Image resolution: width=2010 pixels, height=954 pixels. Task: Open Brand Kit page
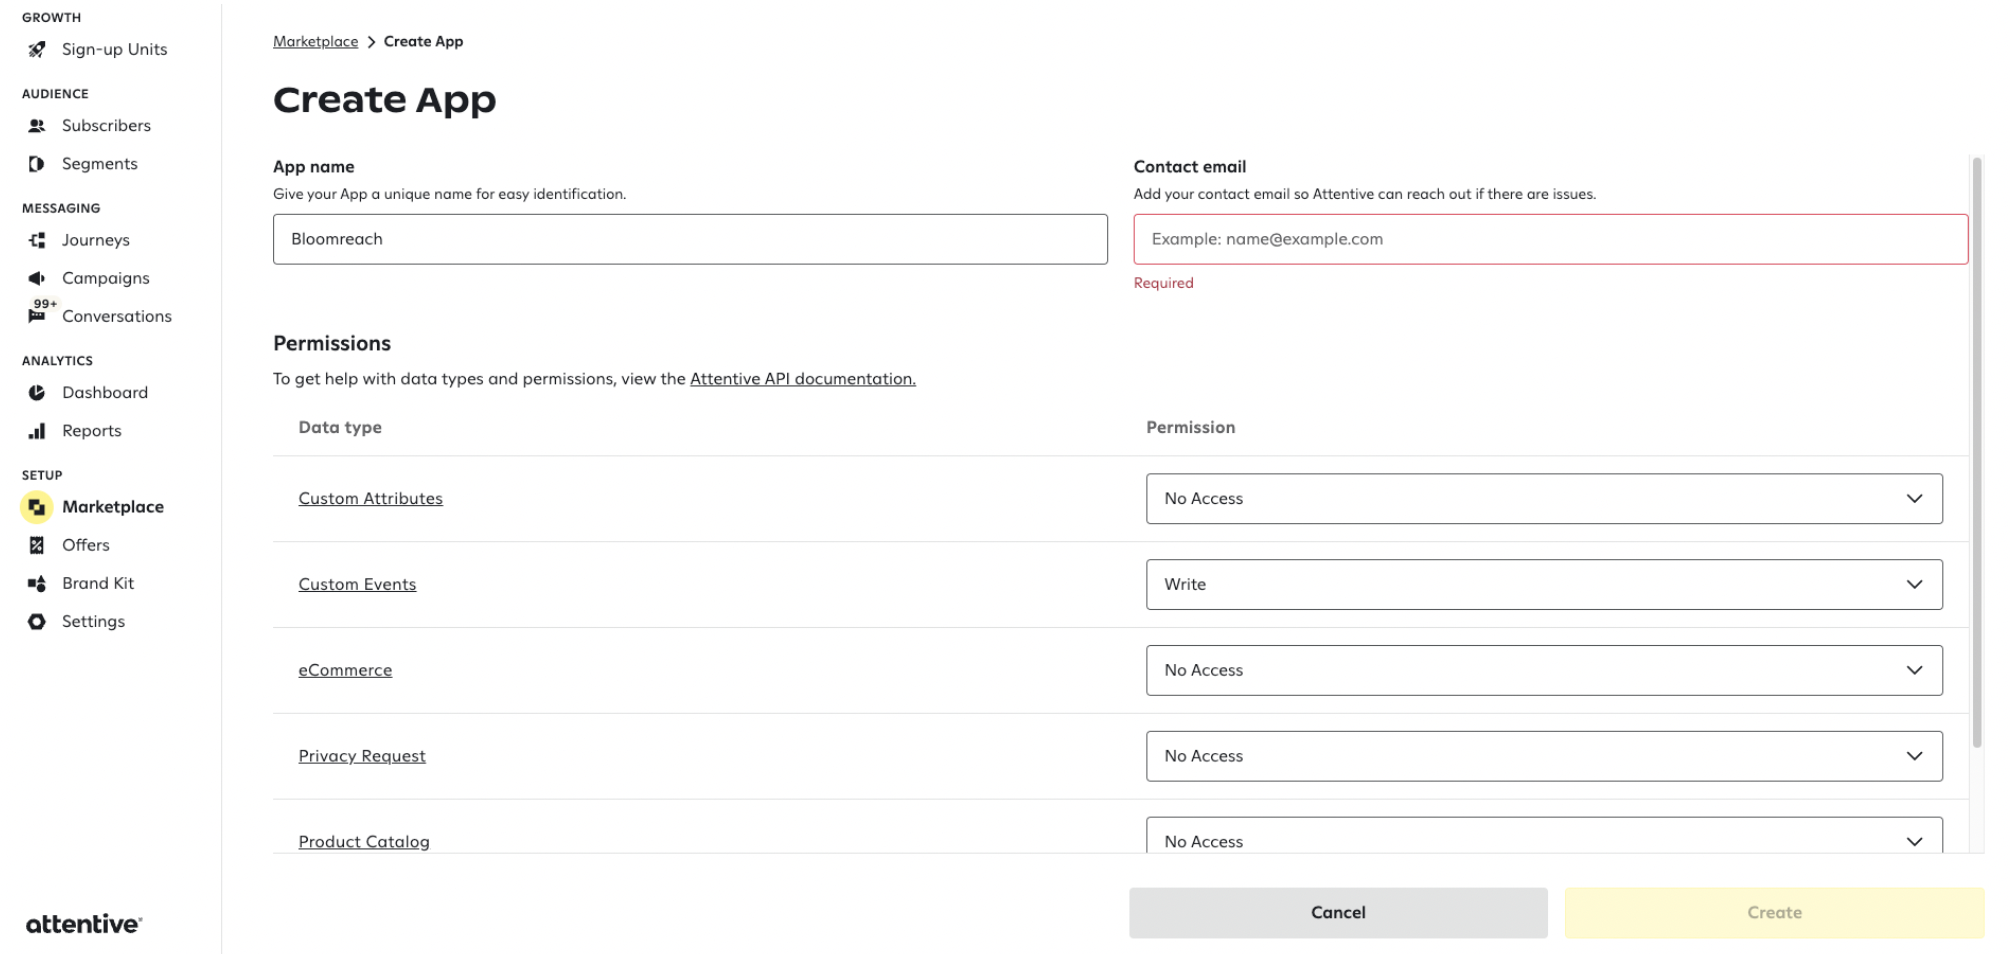click(x=98, y=583)
